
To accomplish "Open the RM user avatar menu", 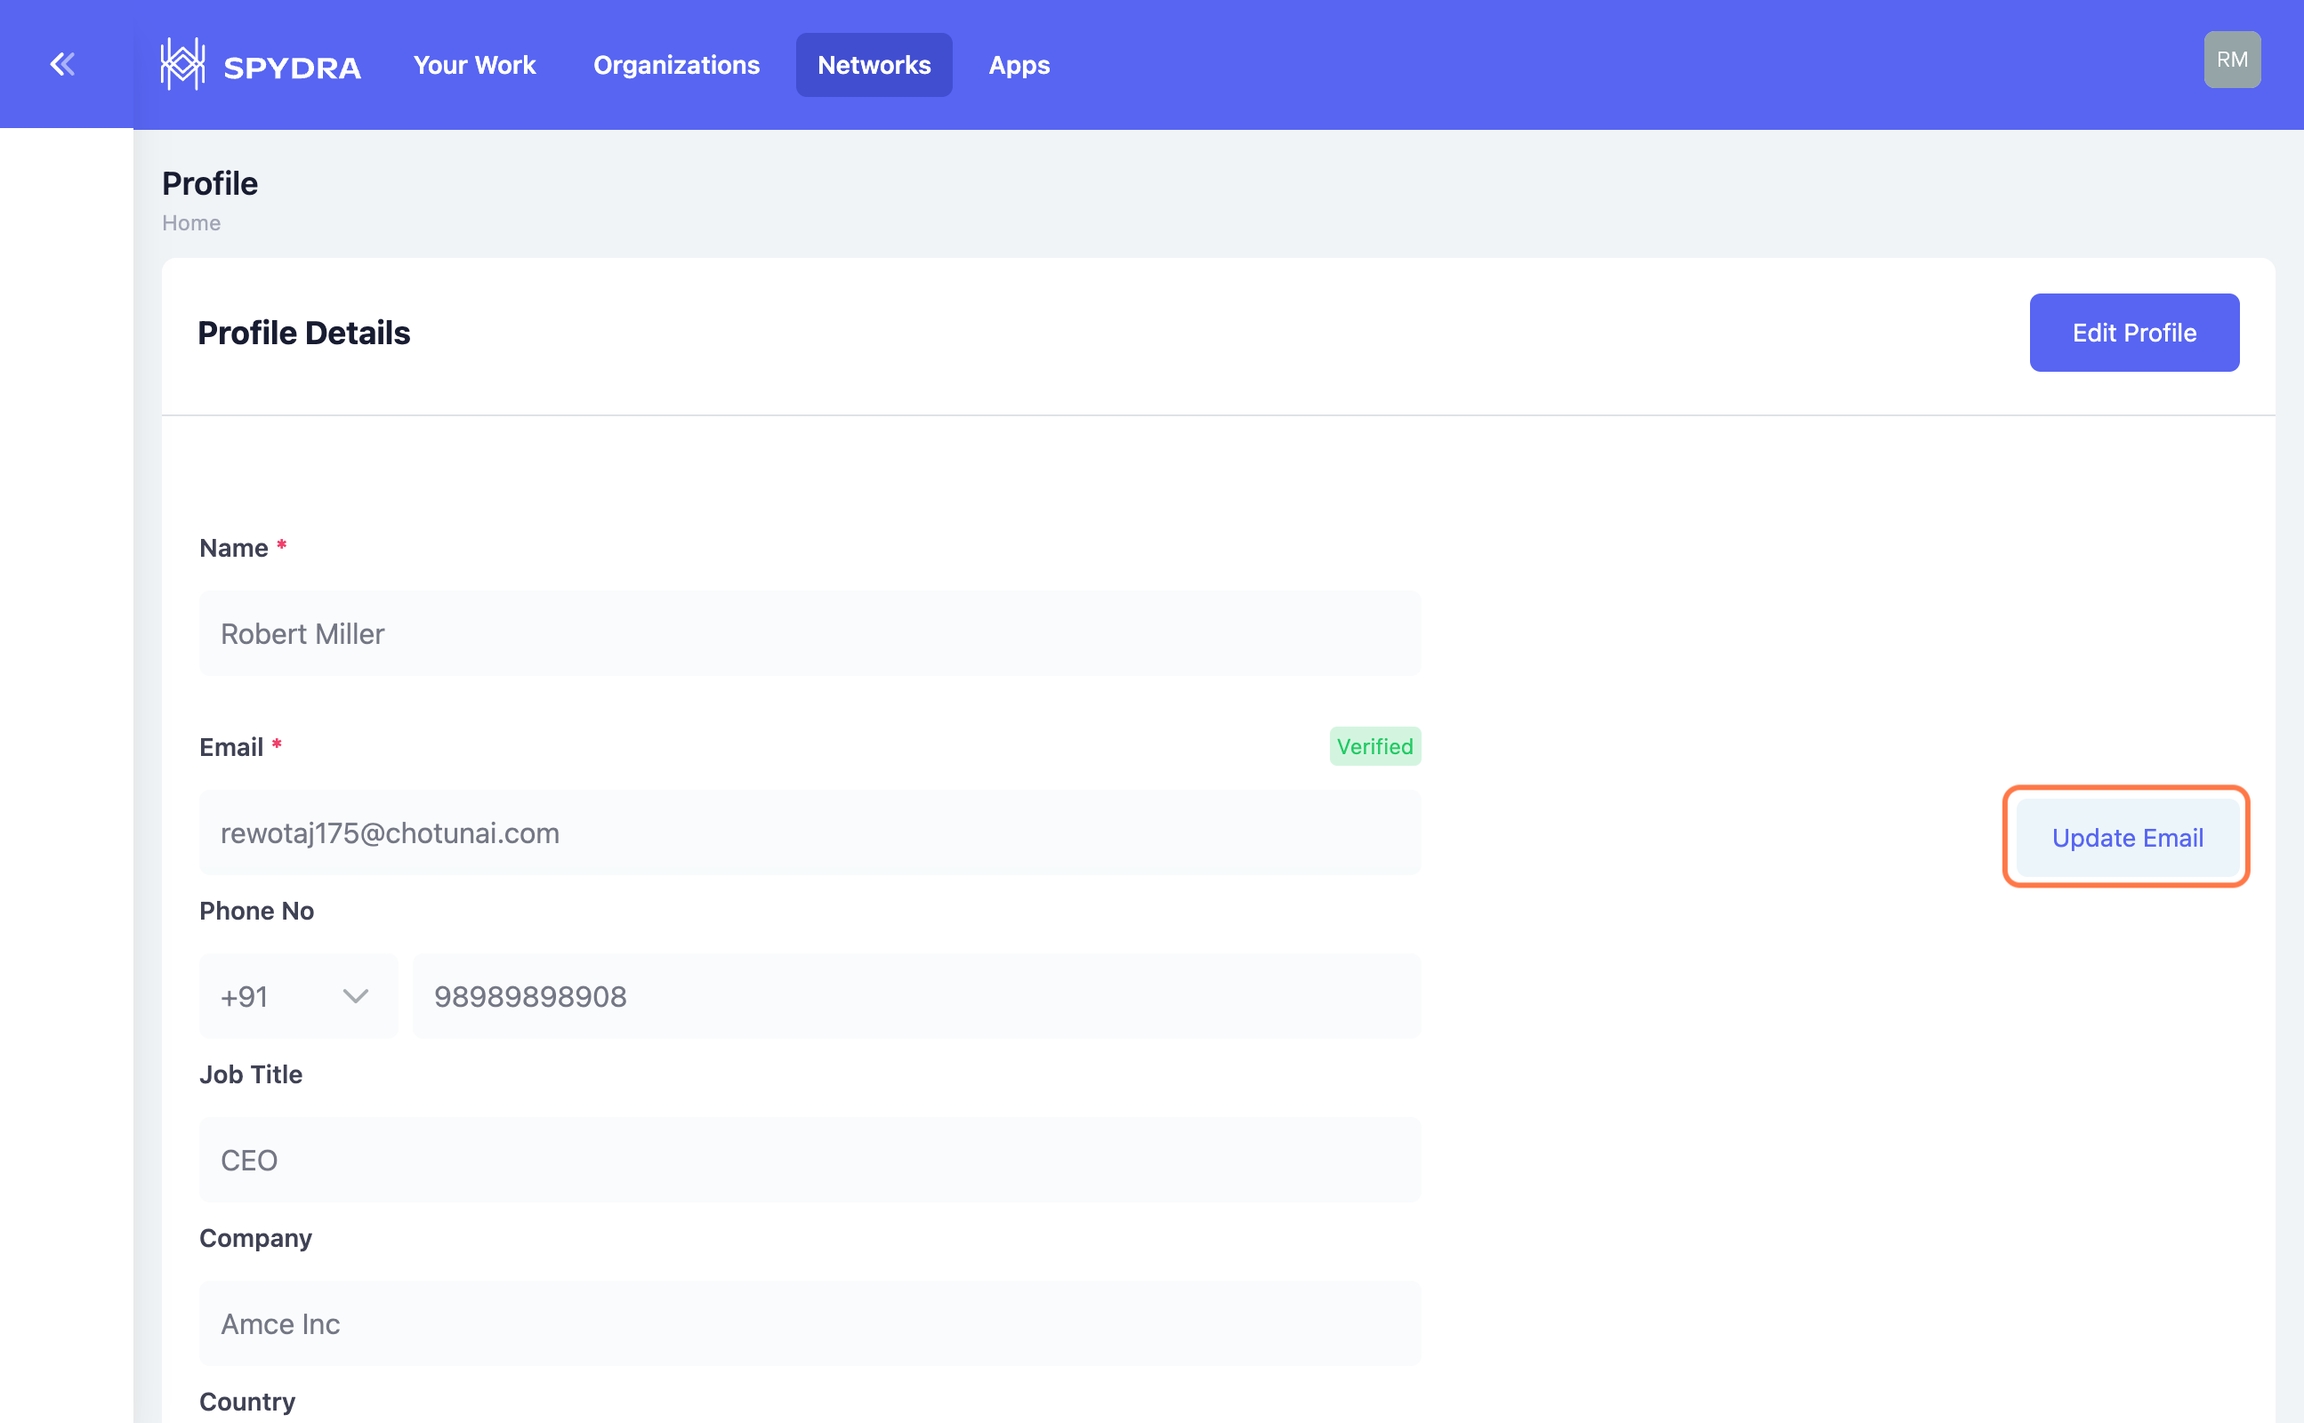I will point(2231,60).
